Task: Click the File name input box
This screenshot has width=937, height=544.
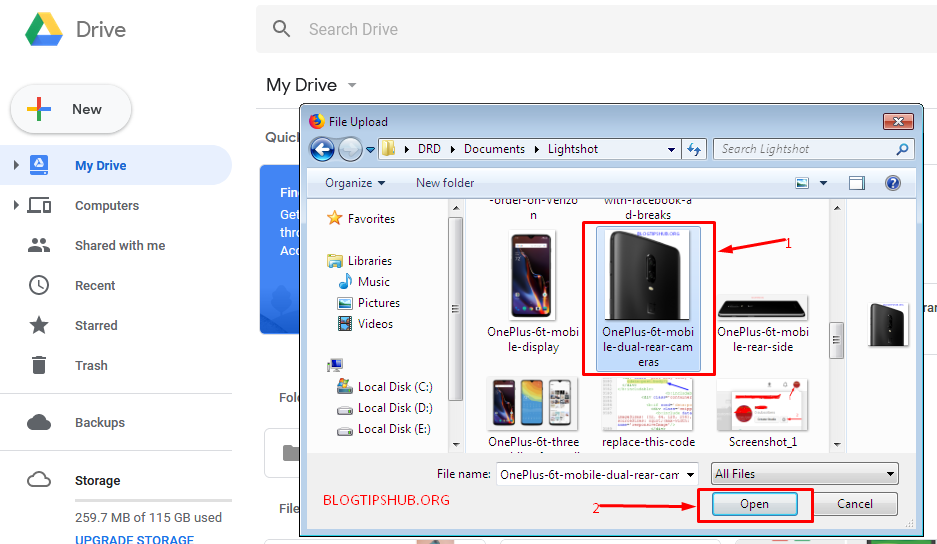Action: pyautogui.click(x=590, y=475)
